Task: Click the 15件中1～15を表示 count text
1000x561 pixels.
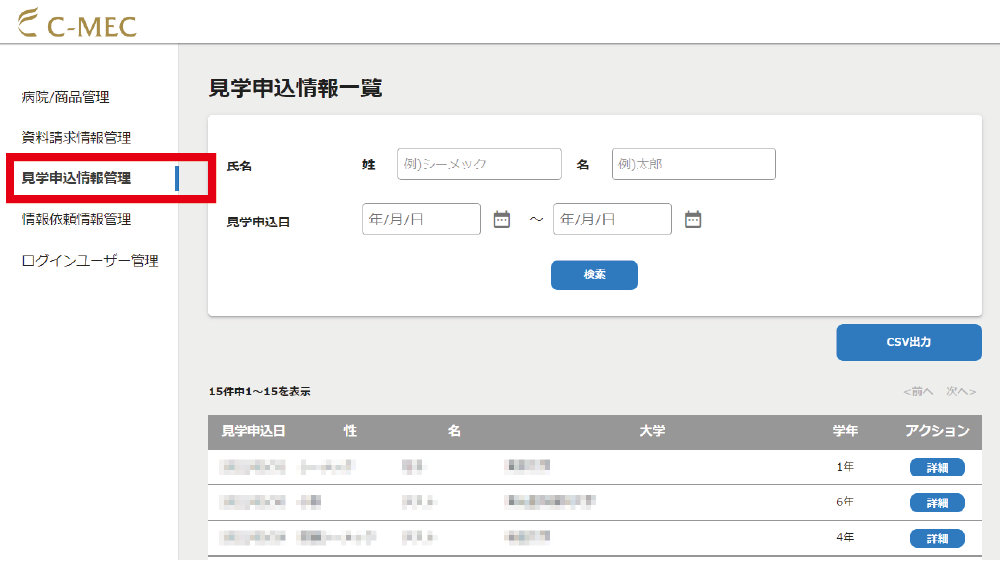Action: click(260, 391)
